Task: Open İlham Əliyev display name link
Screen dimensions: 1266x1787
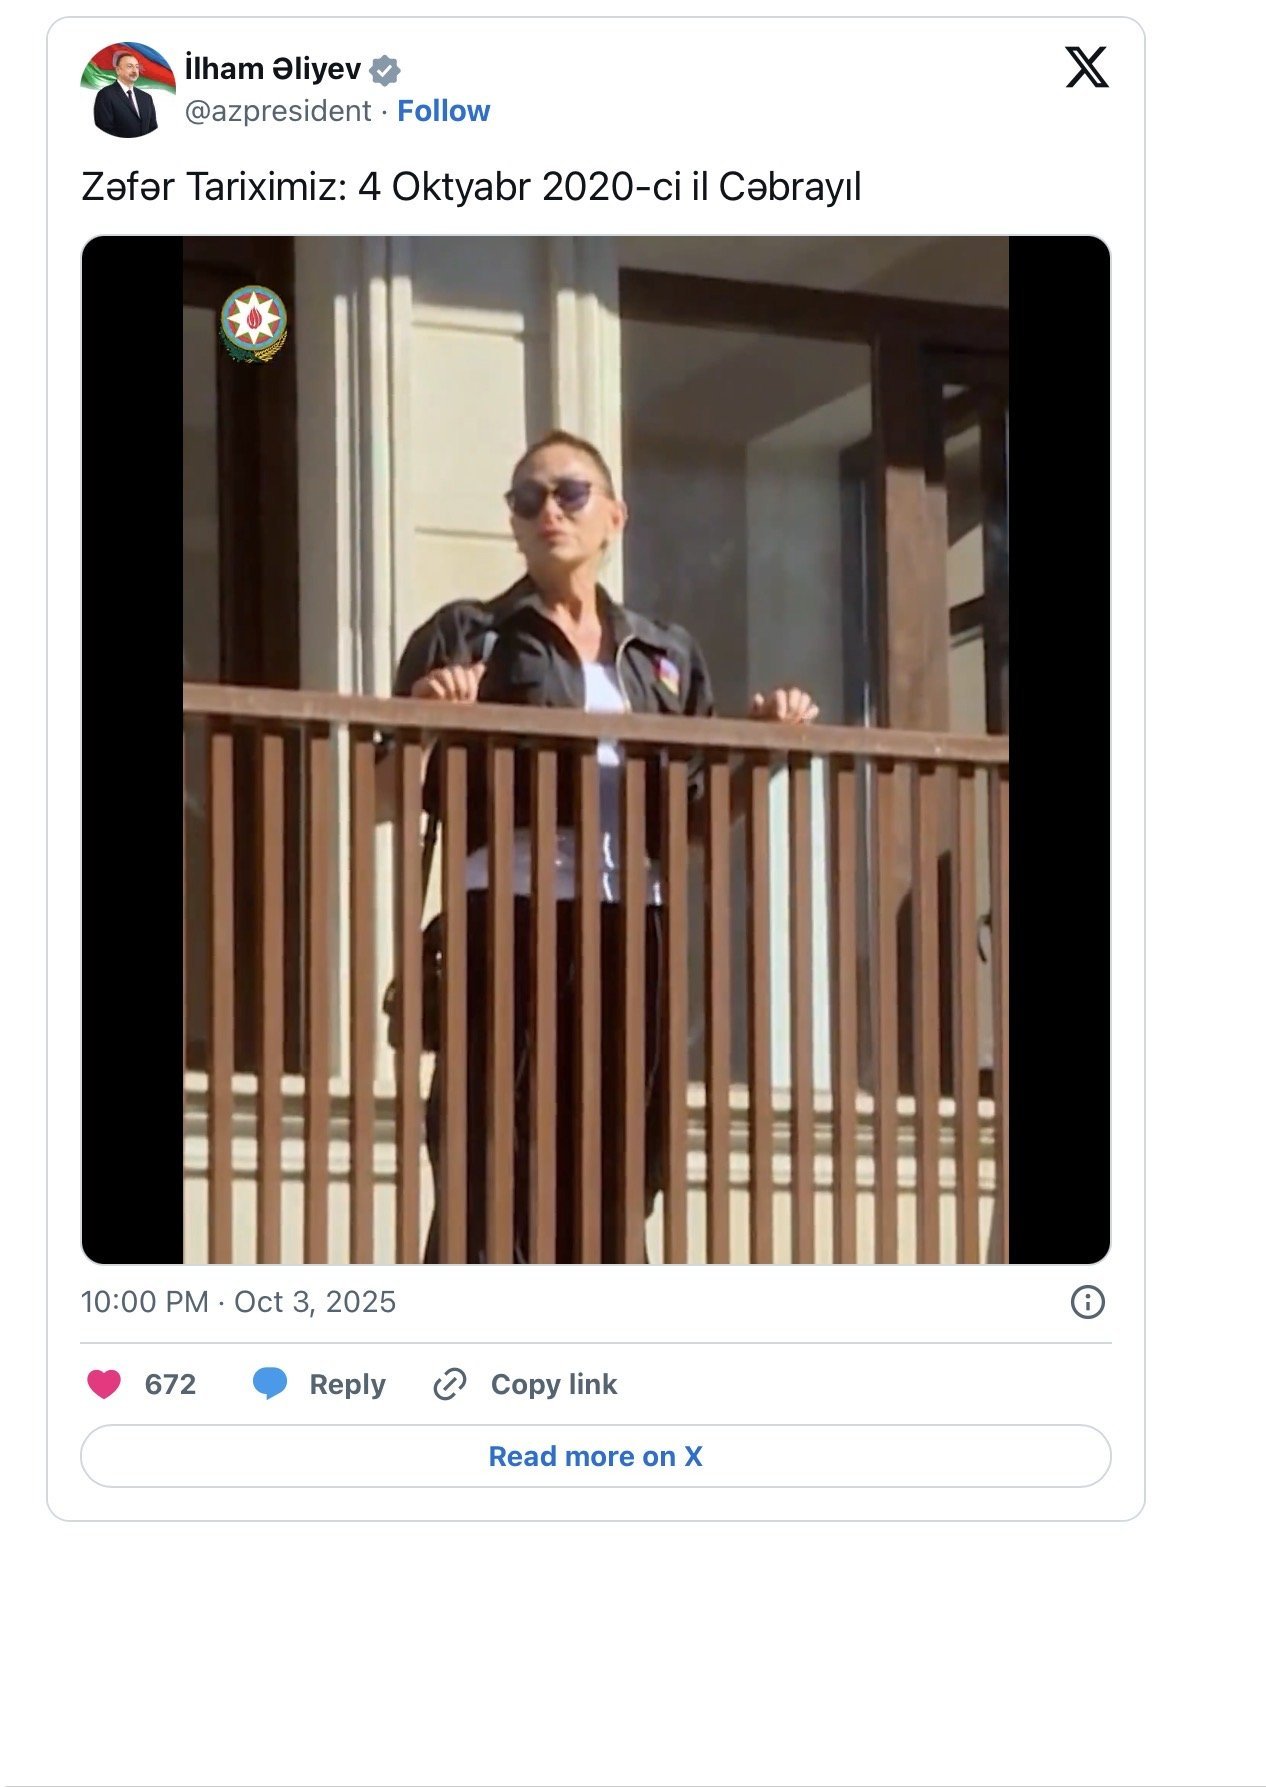Action: (x=272, y=69)
